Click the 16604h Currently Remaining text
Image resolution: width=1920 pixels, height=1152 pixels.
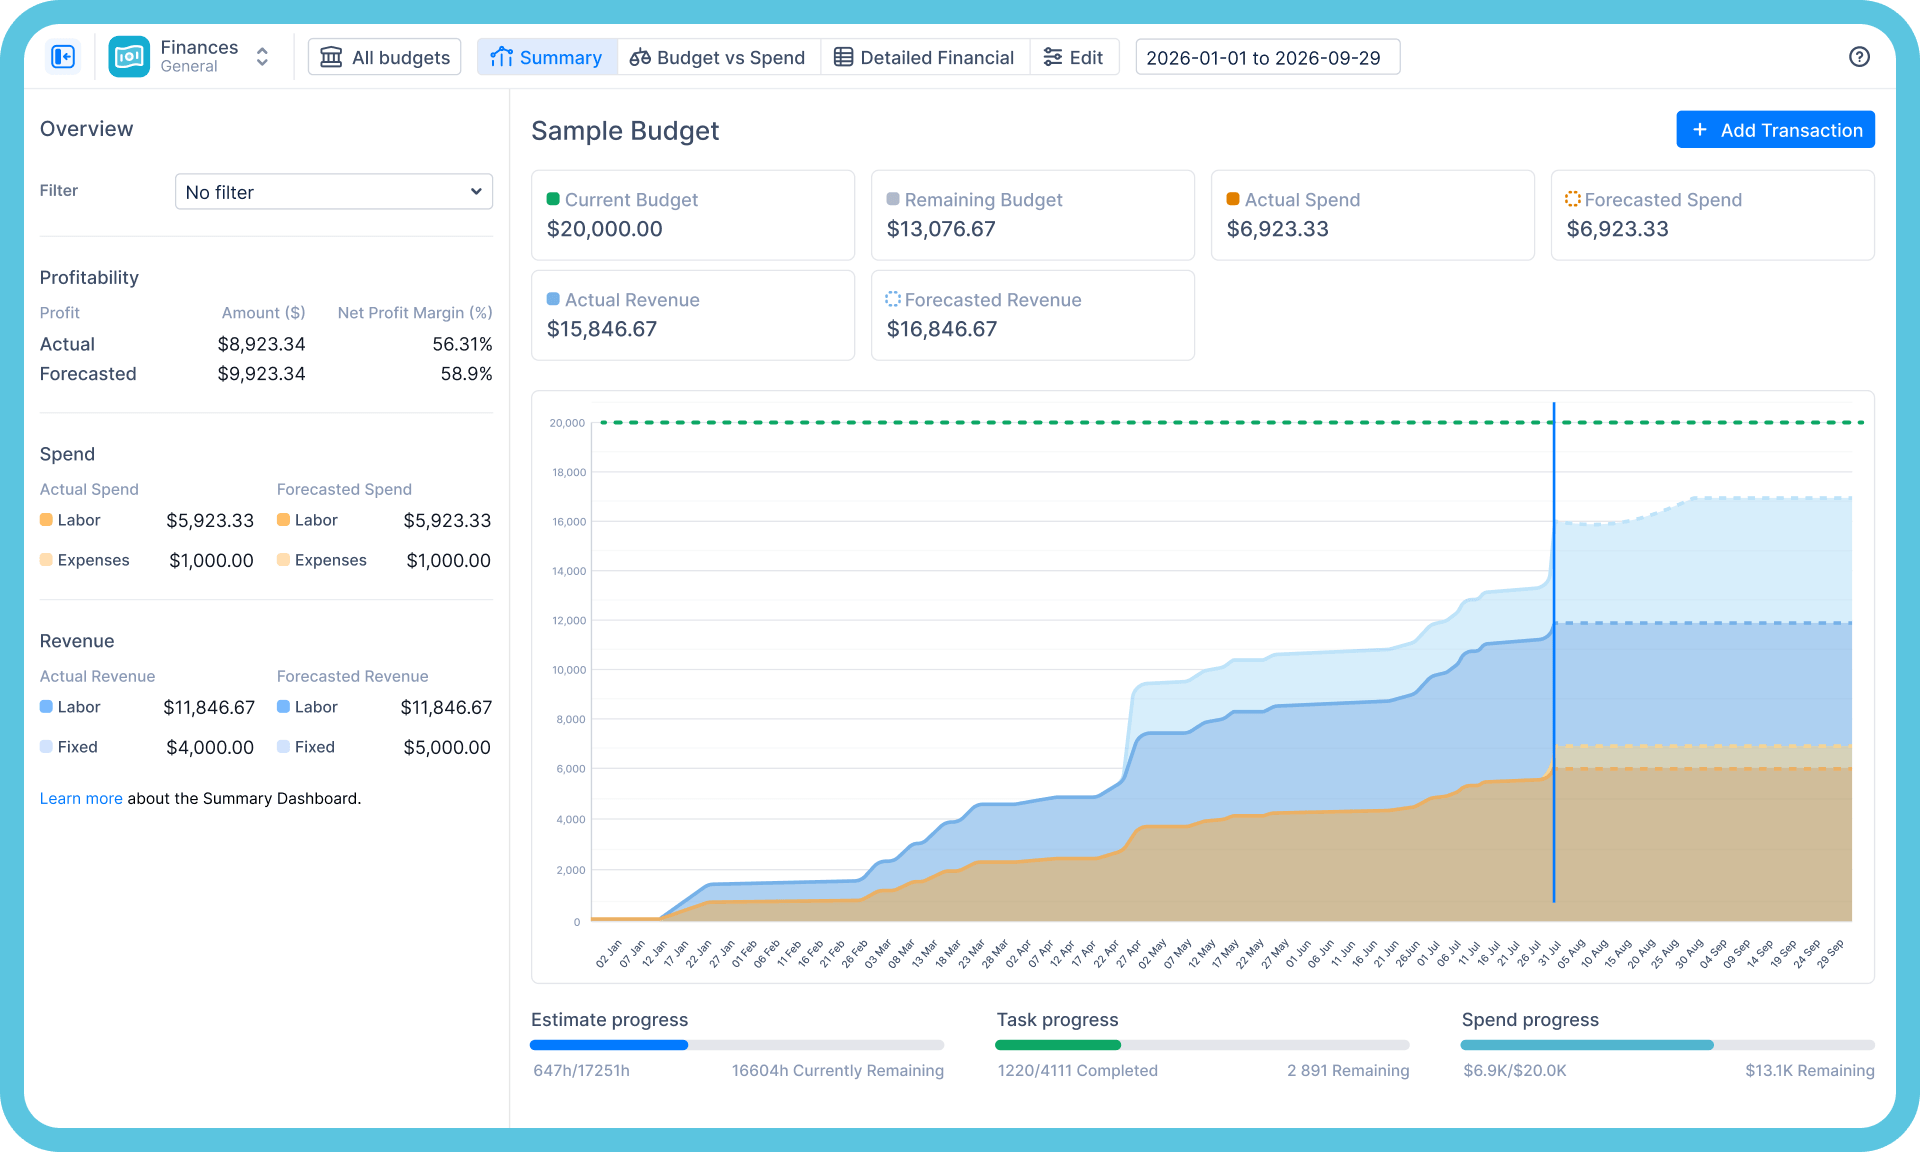pos(838,1070)
